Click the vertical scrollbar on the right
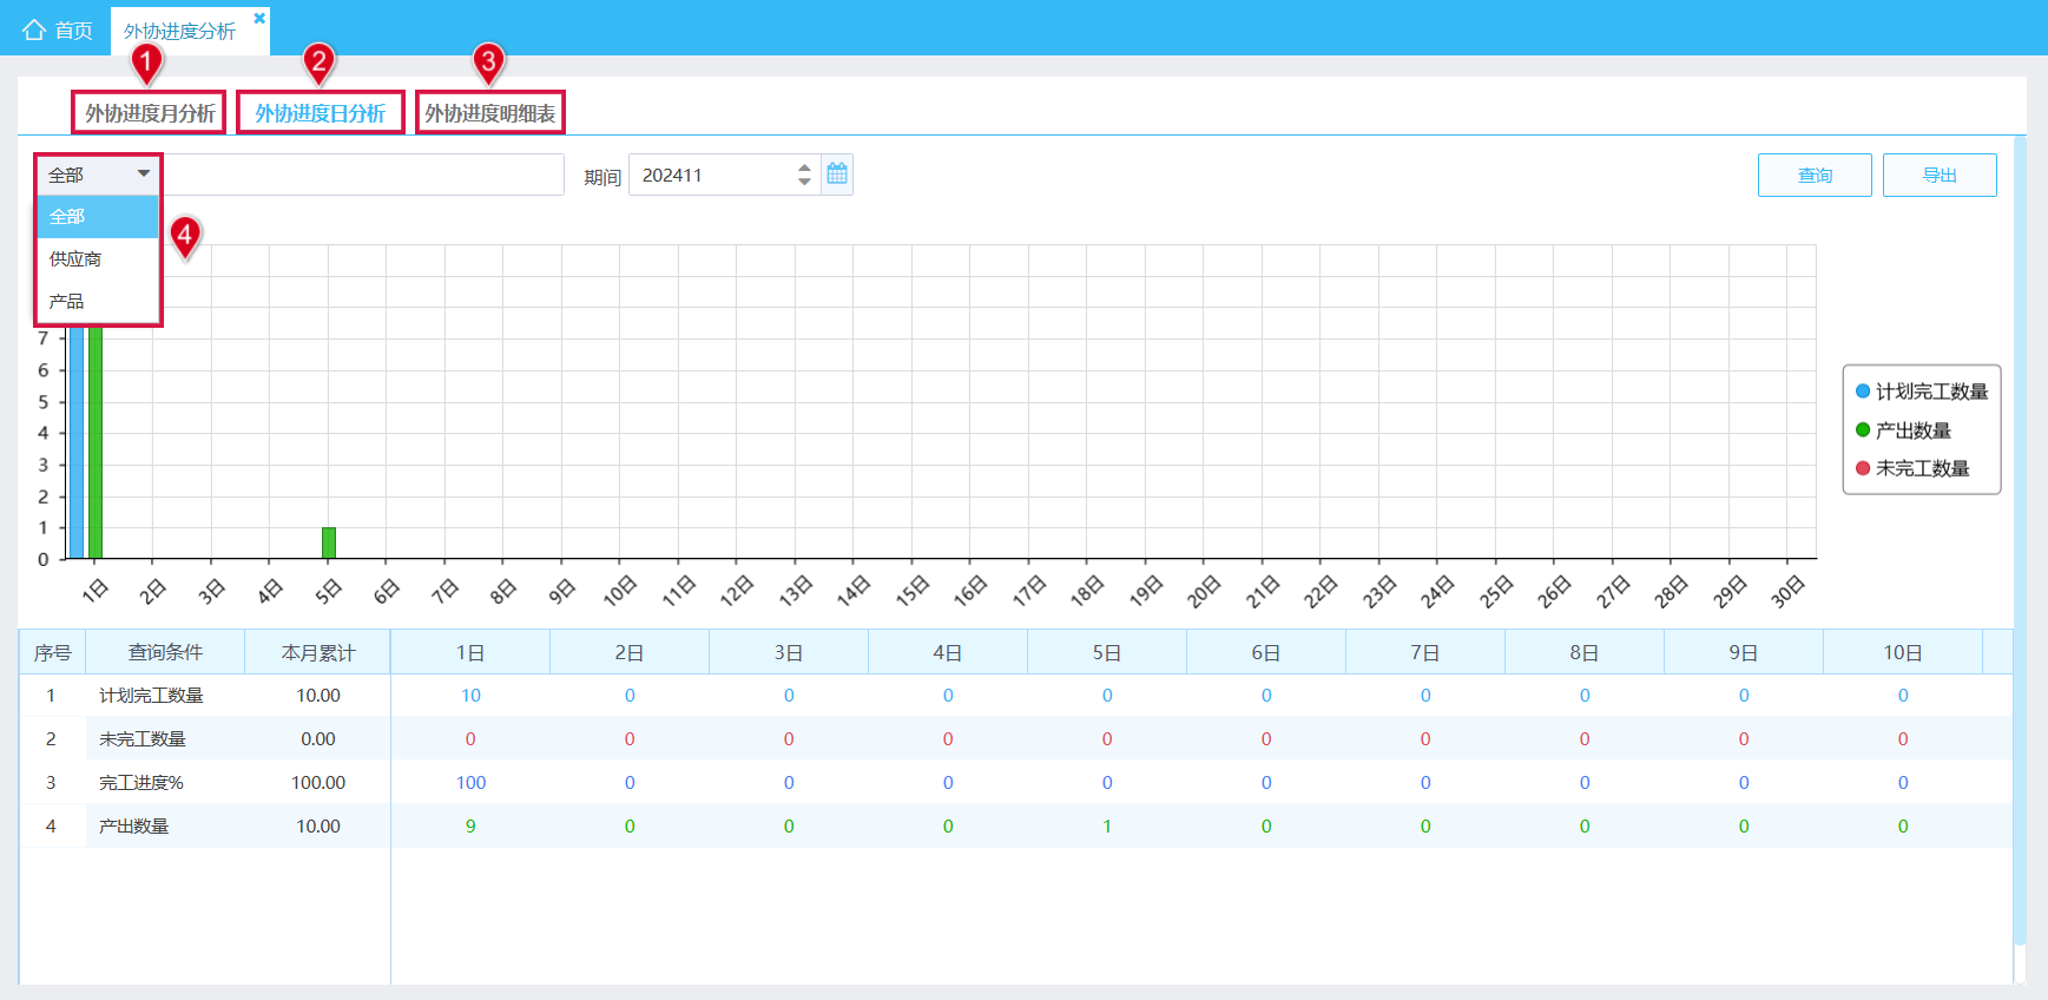Image resolution: width=2048 pixels, height=1000 pixels. click(x=2019, y=540)
